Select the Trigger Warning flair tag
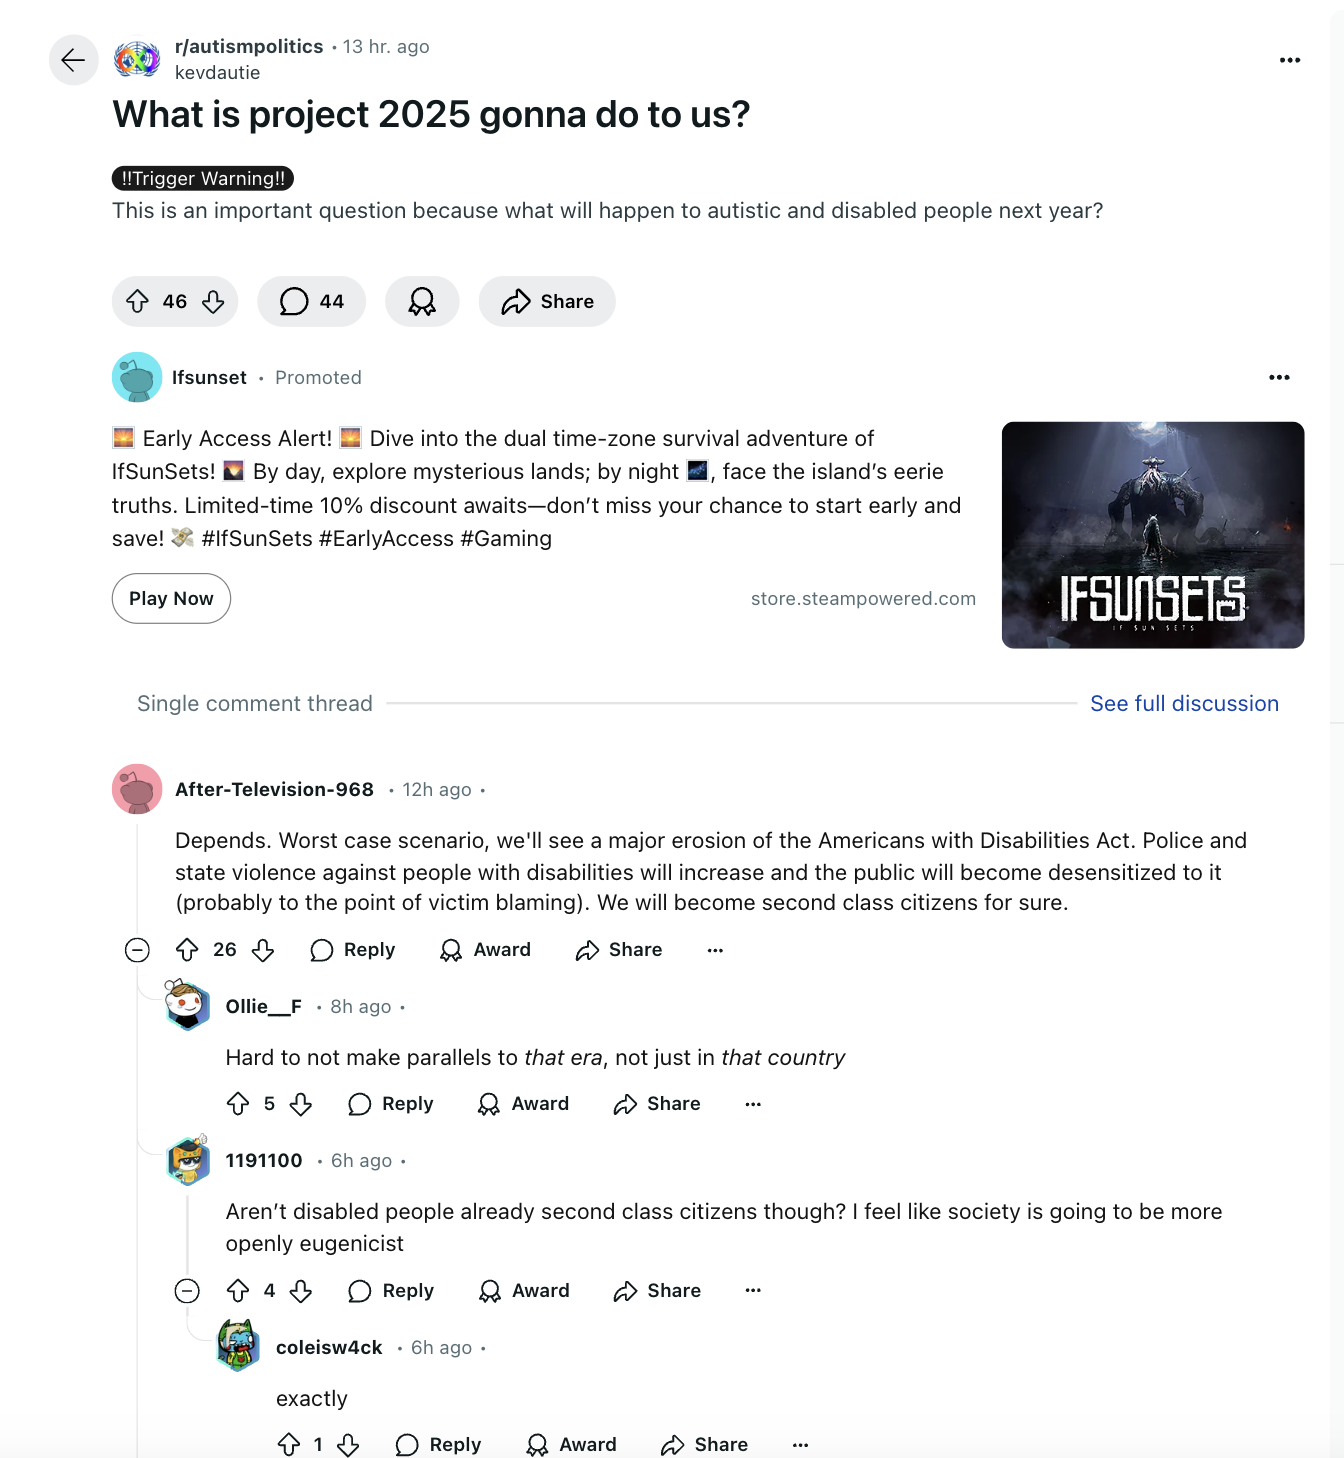The height and width of the screenshot is (1458, 1344). pyautogui.click(x=203, y=178)
